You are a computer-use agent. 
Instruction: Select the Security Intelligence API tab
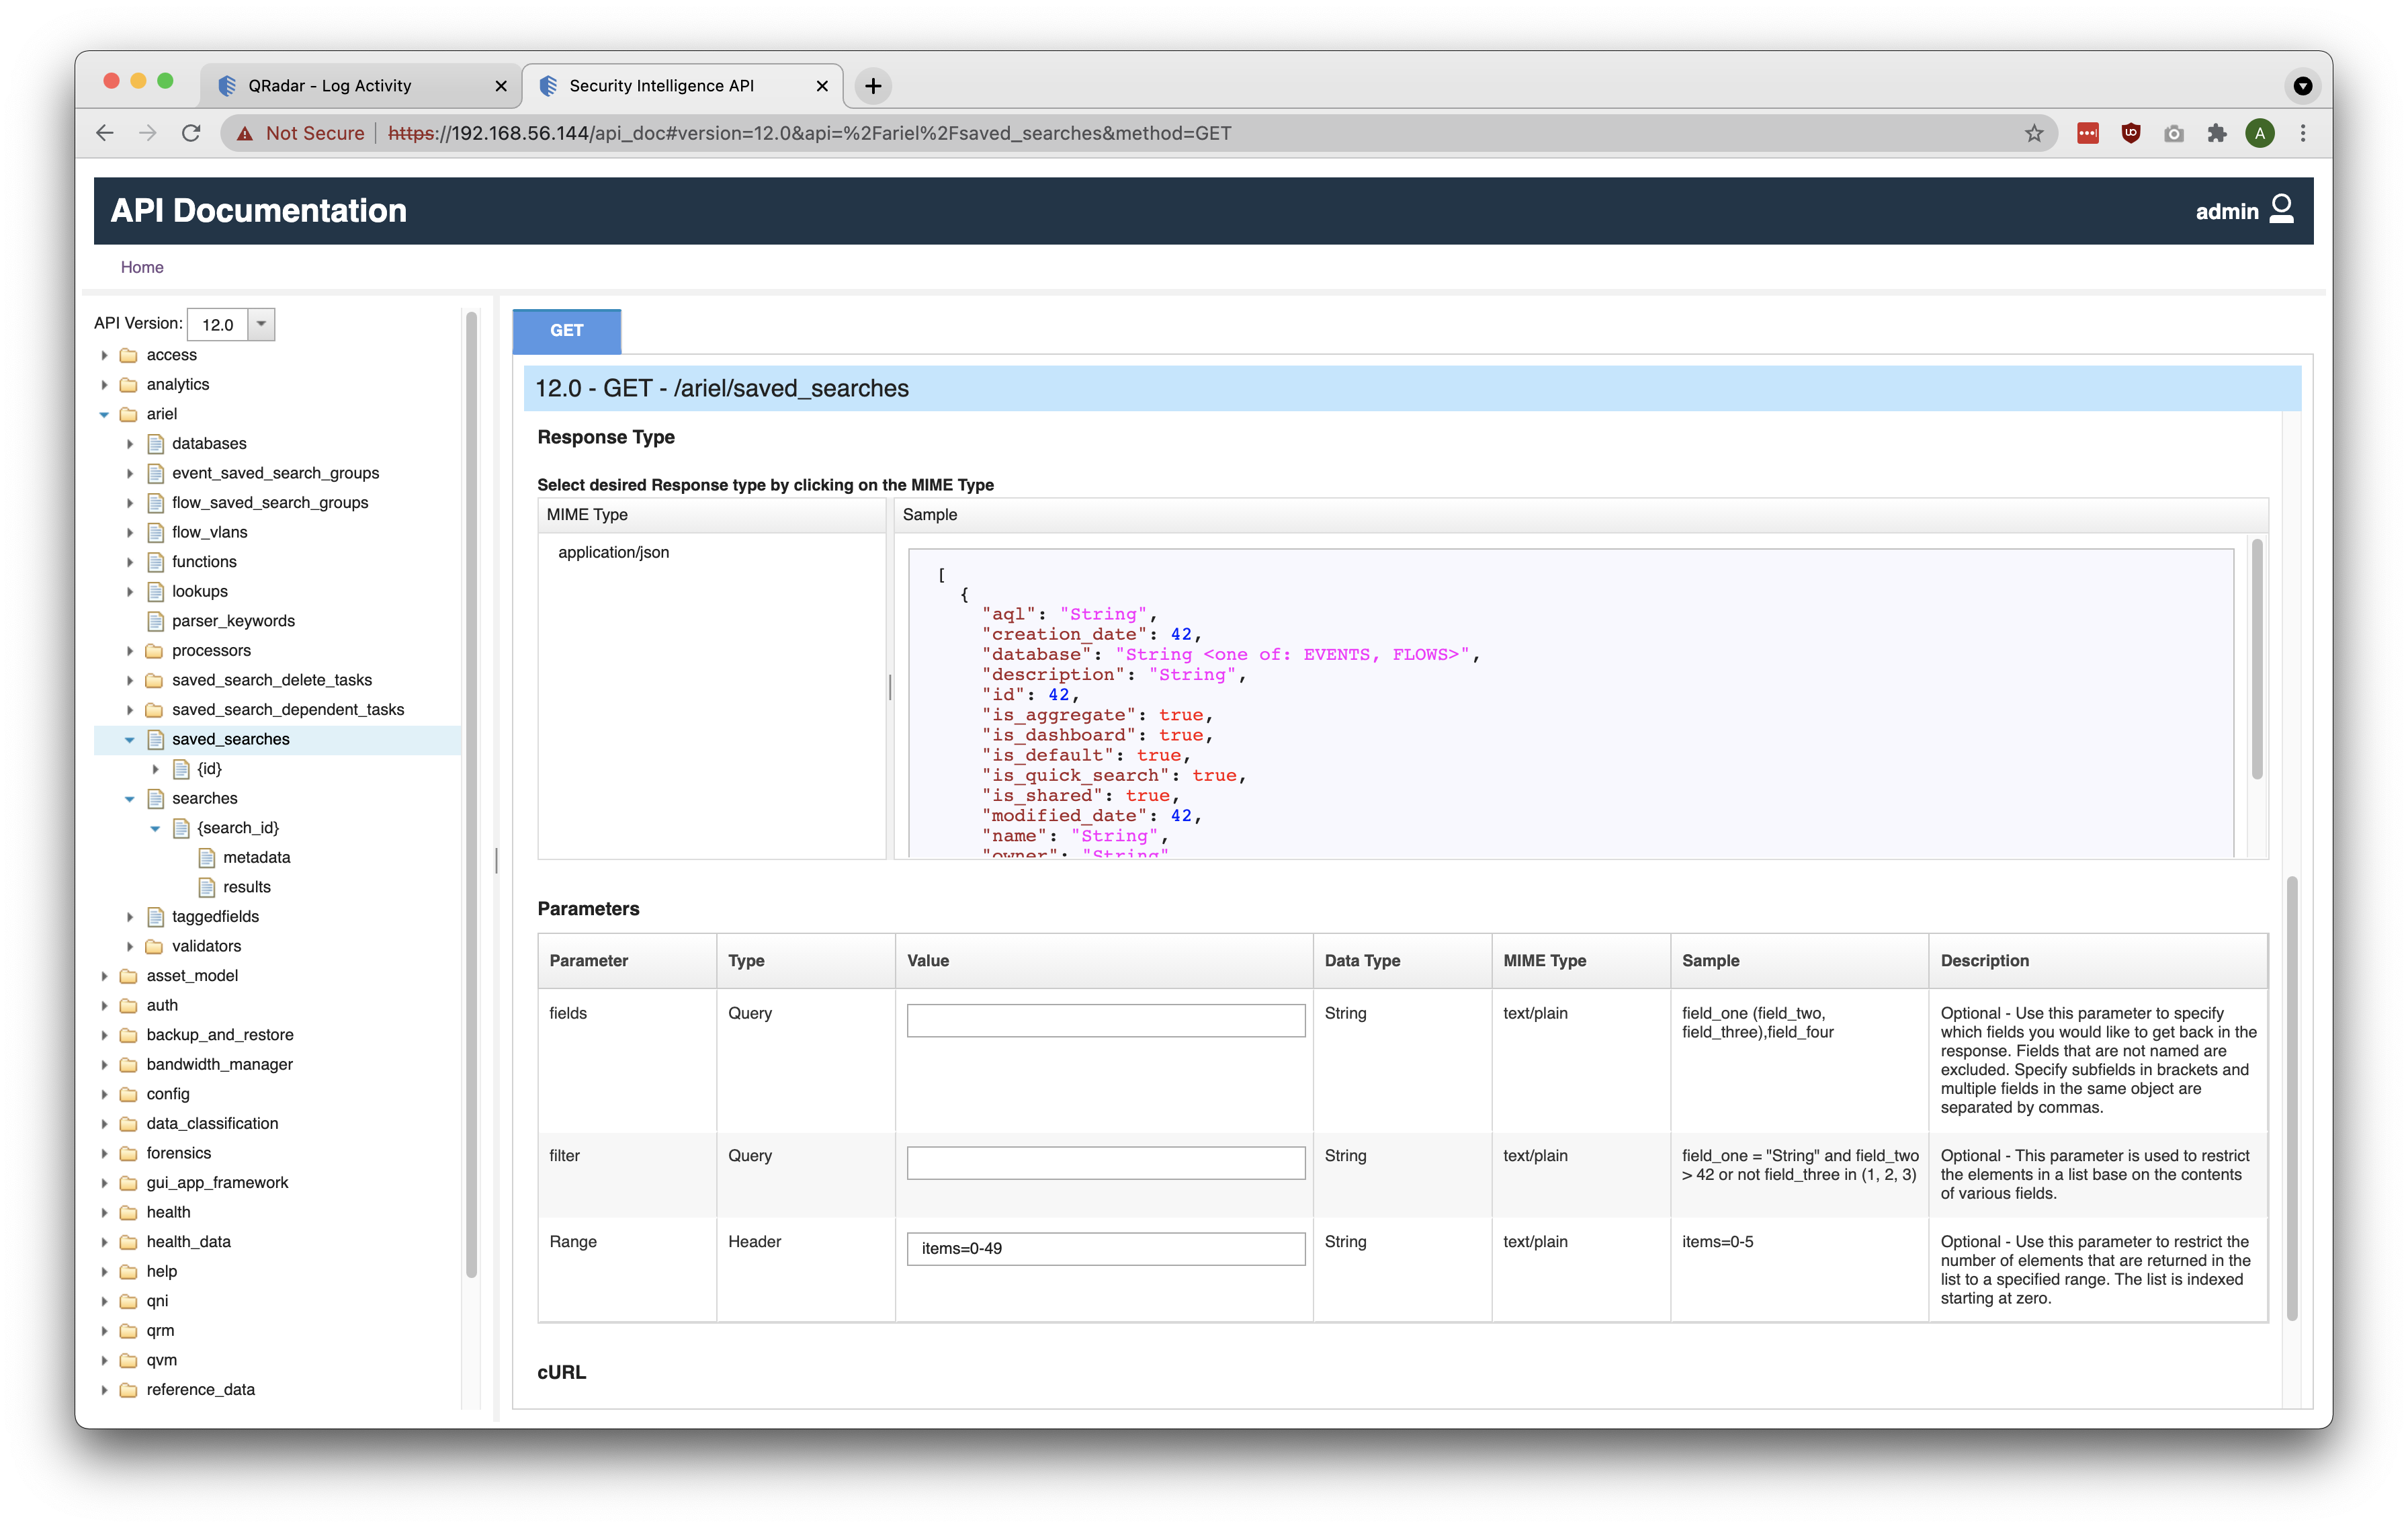pos(682,86)
